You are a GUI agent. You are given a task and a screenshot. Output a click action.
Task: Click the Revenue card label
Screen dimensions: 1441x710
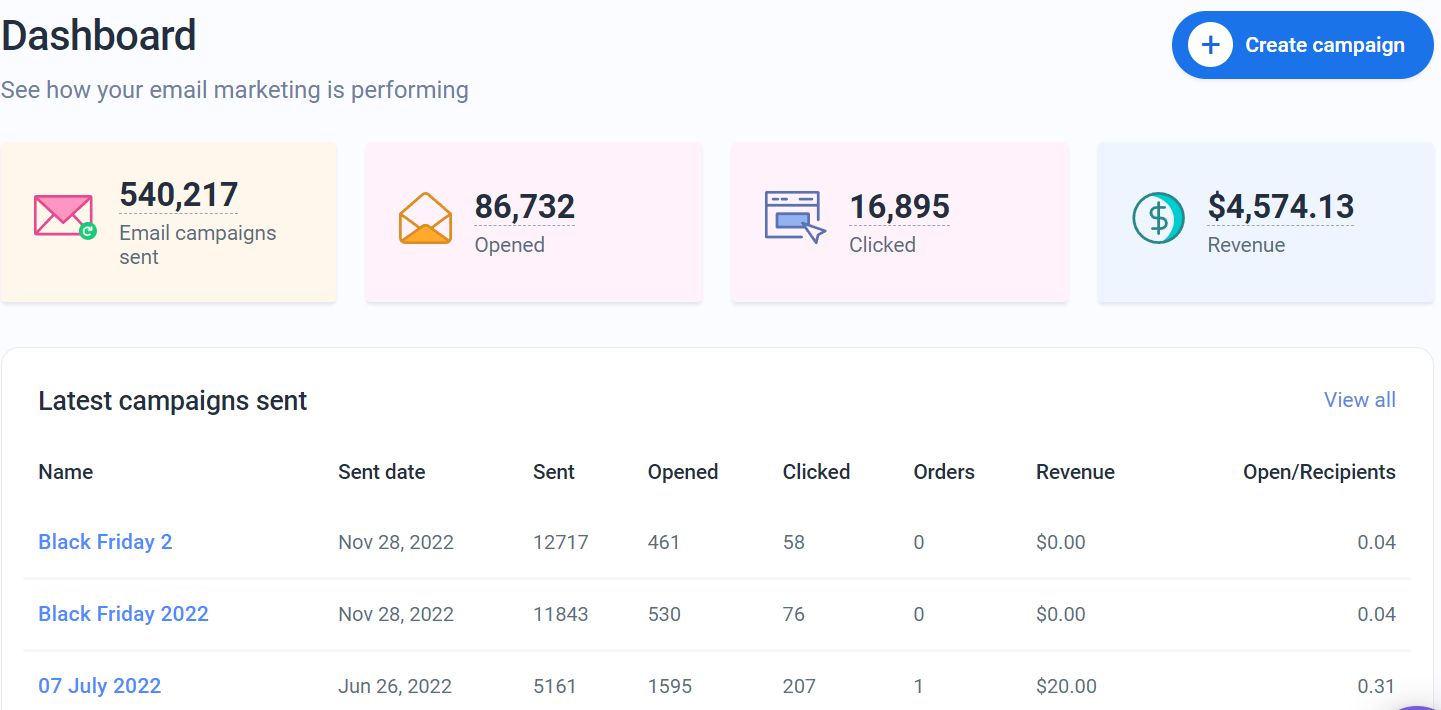(x=1246, y=245)
